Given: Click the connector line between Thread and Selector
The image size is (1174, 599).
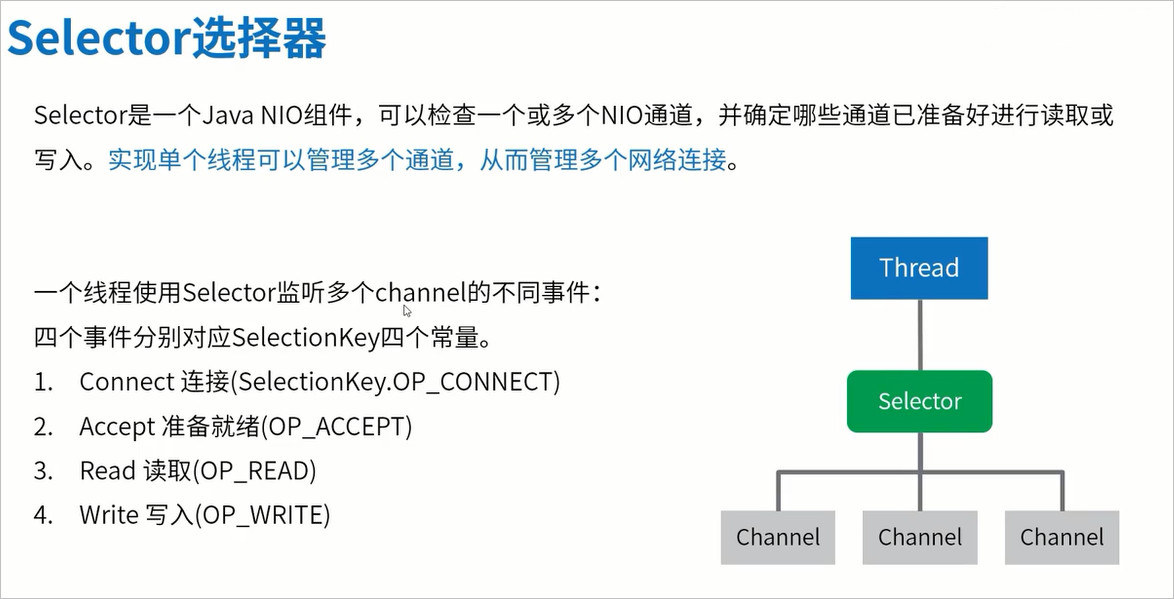Looking at the screenshot, I should pos(919,335).
